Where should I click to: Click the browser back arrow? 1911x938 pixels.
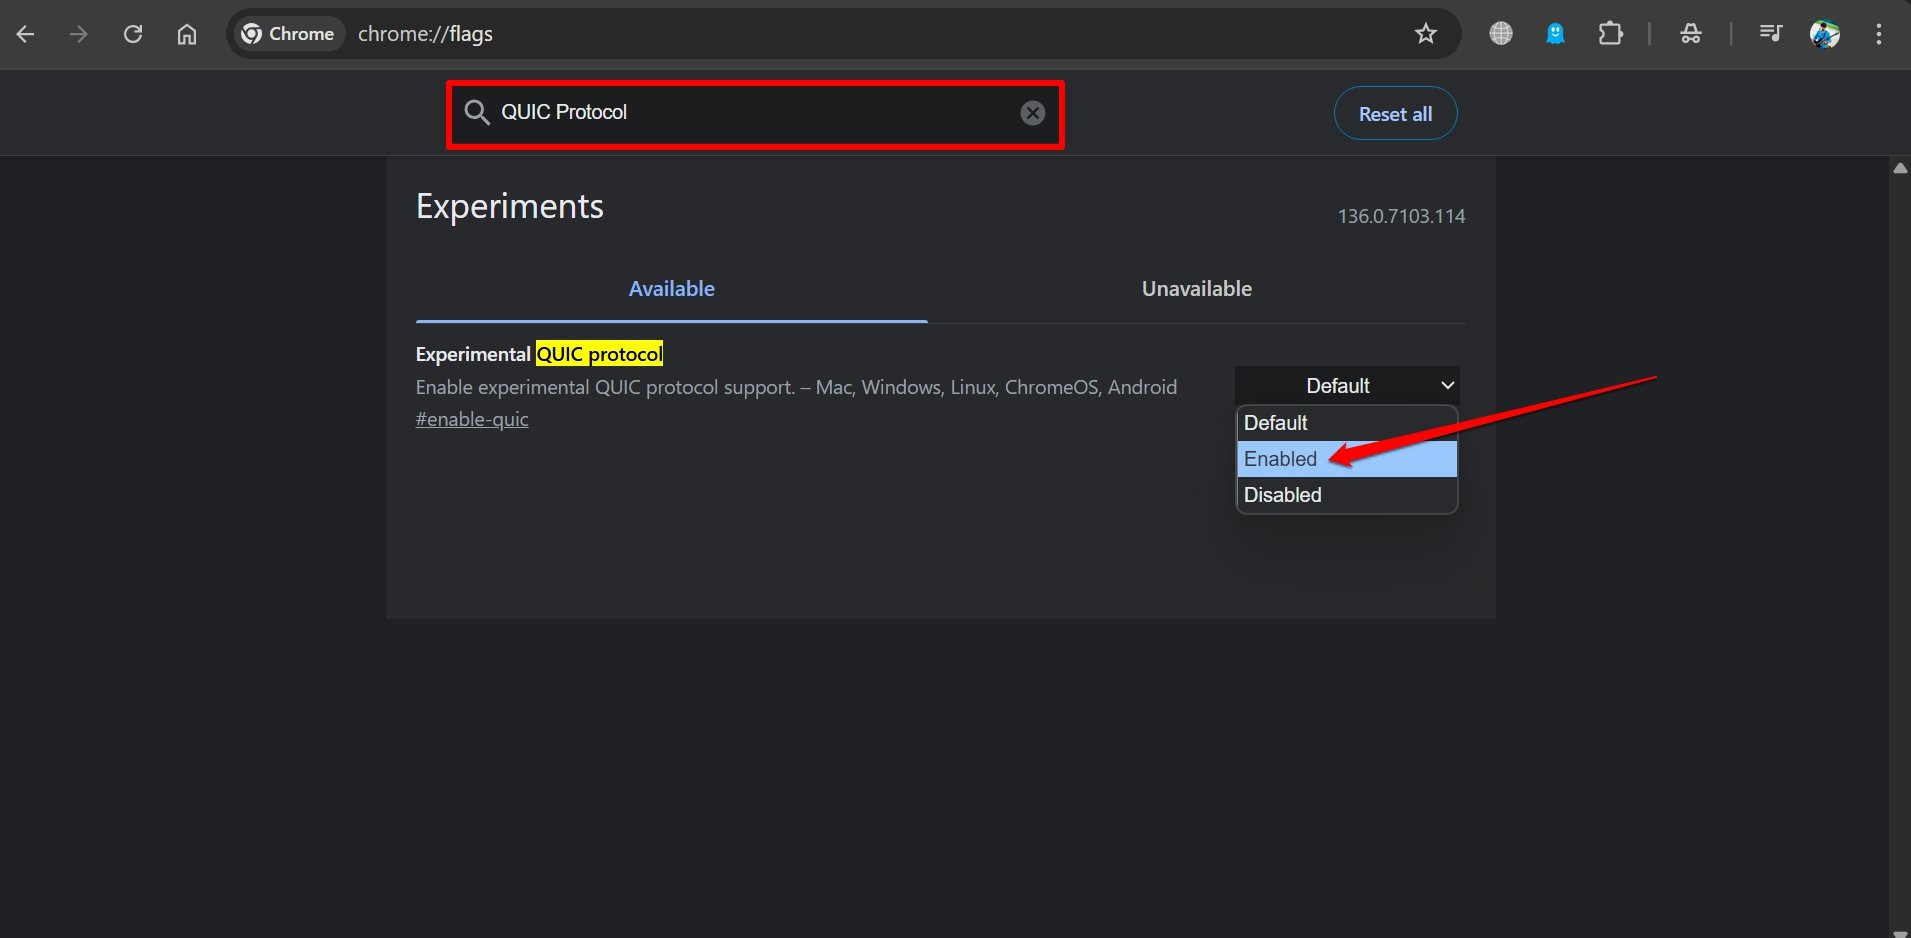pyautogui.click(x=26, y=34)
